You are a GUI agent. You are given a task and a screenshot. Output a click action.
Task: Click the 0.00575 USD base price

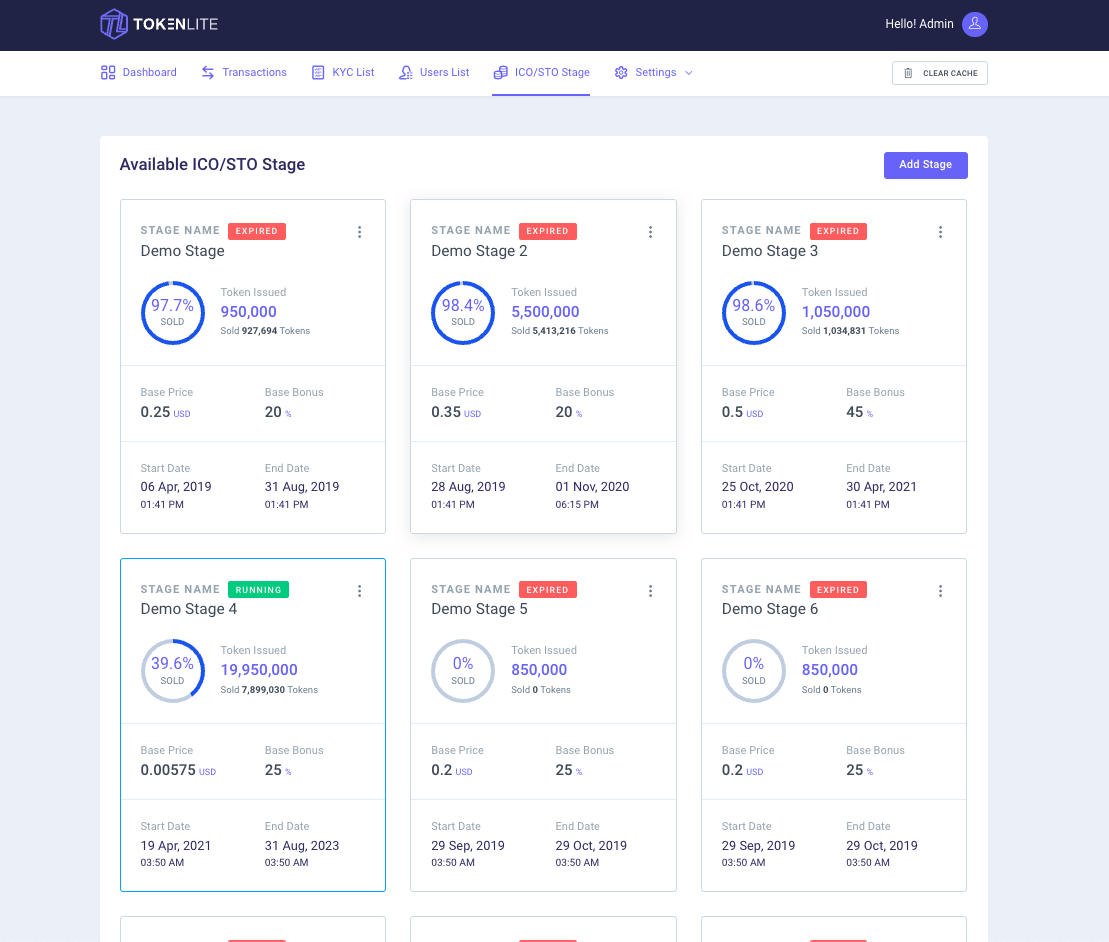[x=178, y=770]
